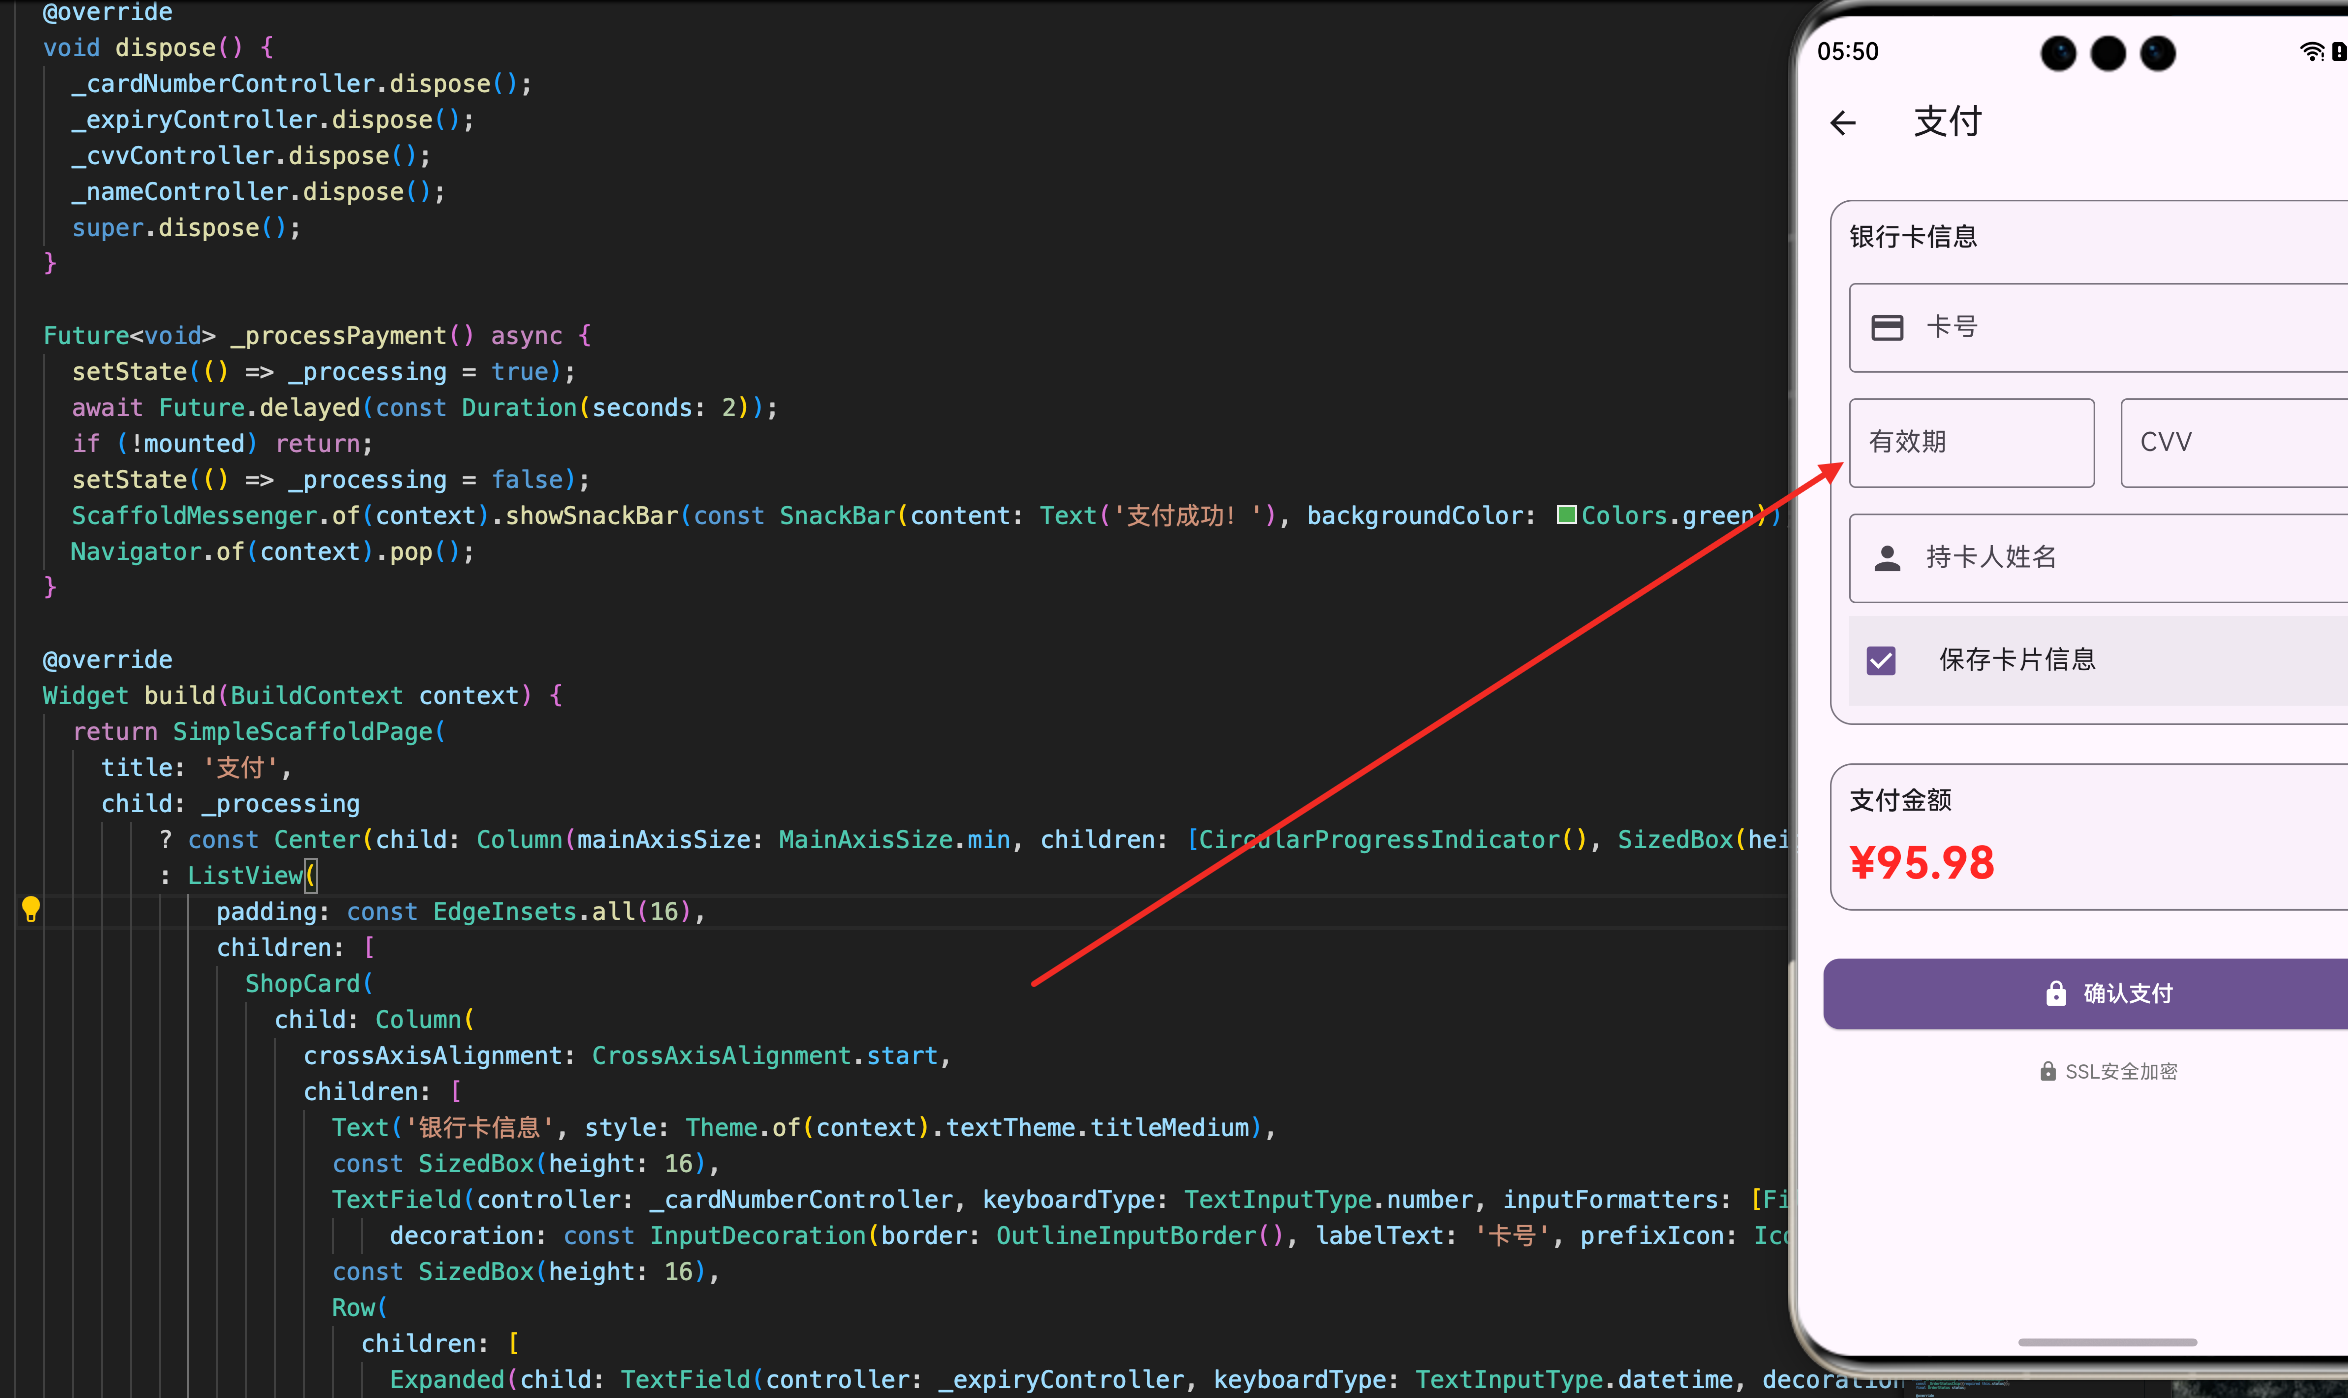Image resolution: width=2348 pixels, height=1398 pixels.
Task: Click the 保存卡片信息 label text
Action: [2017, 660]
